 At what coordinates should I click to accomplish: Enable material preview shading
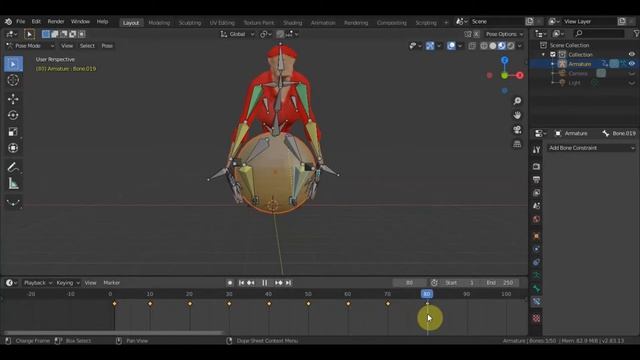pos(502,46)
